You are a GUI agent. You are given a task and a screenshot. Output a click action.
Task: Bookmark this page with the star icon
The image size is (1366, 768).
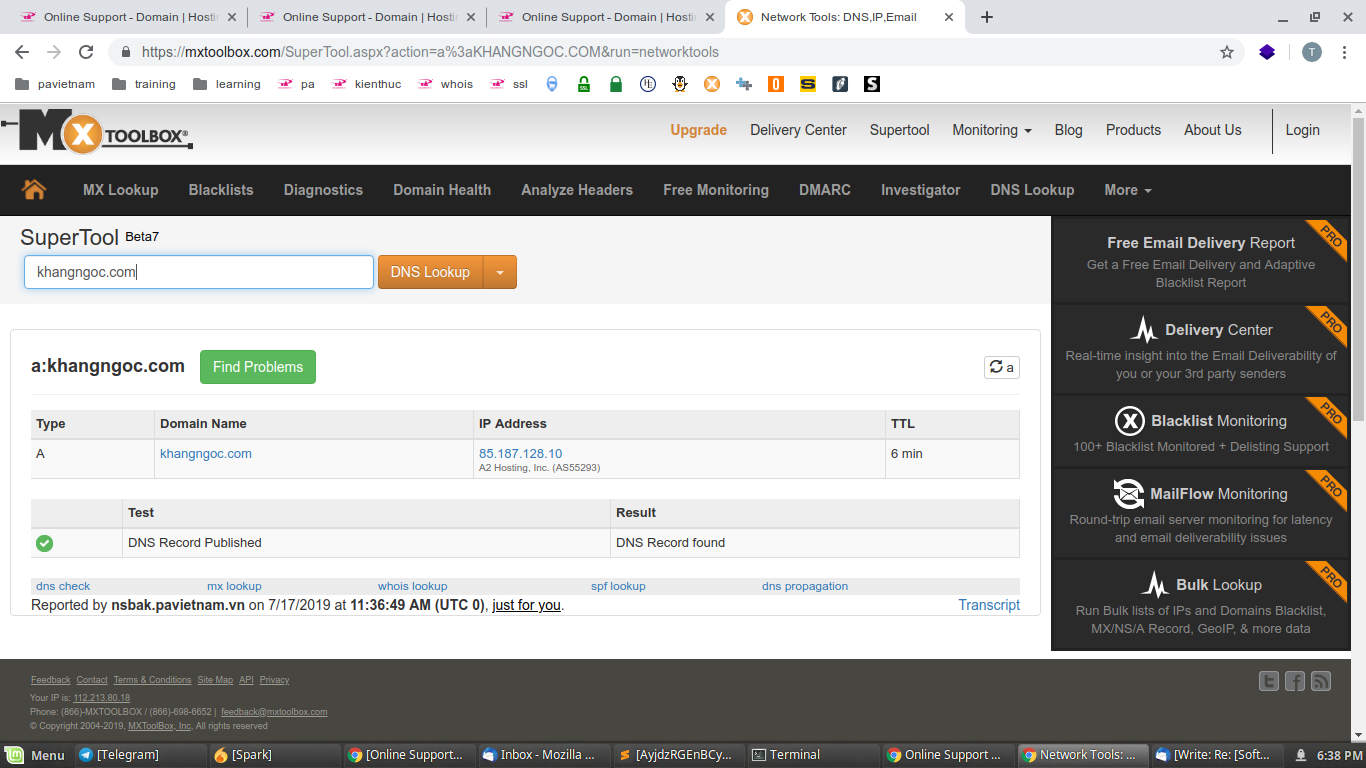pos(1227,52)
